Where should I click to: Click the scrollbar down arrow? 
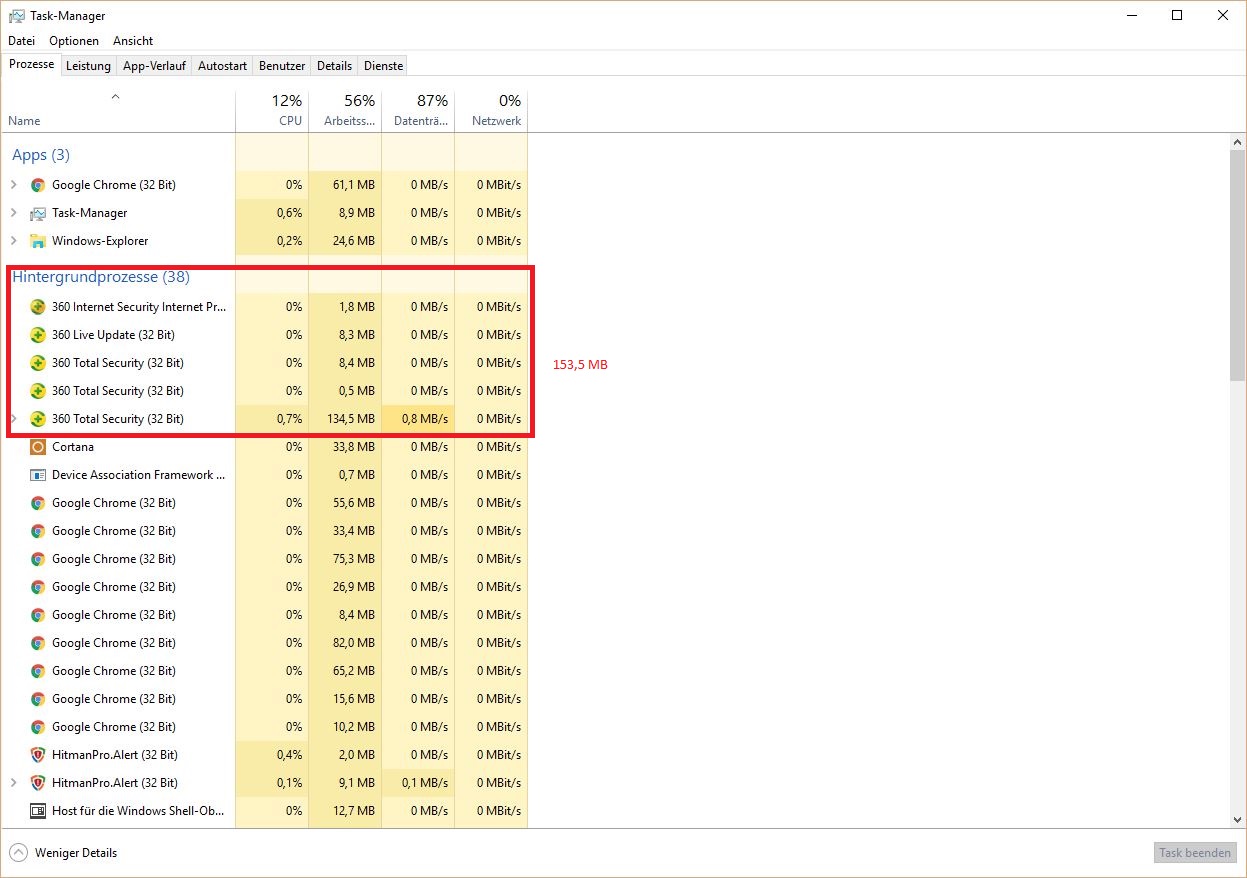click(x=1238, y=819)
